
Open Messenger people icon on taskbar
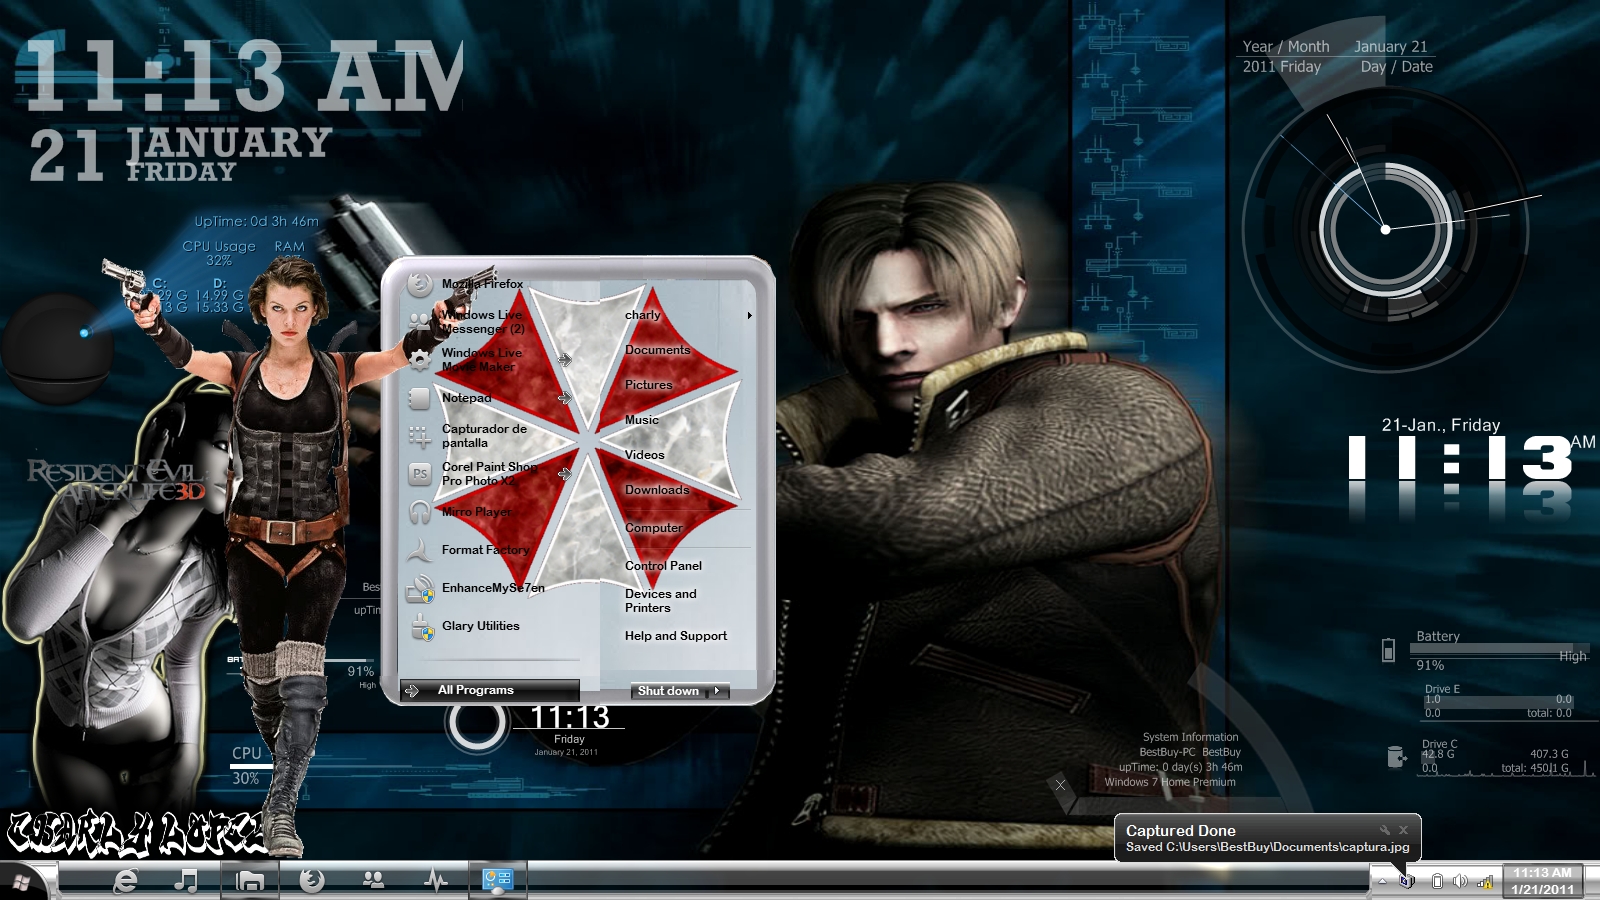[x=374, y=881]
